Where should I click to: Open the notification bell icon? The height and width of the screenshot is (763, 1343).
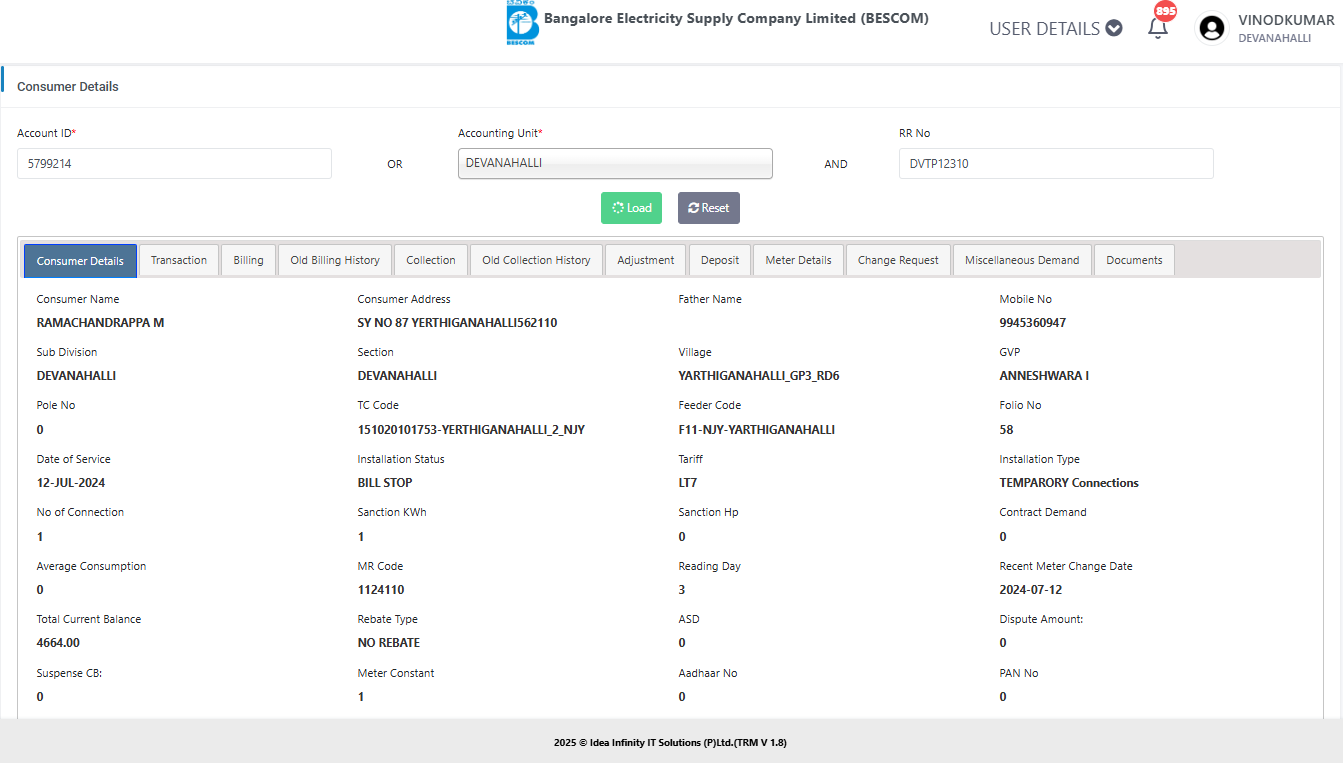(x=1157, y=28)
